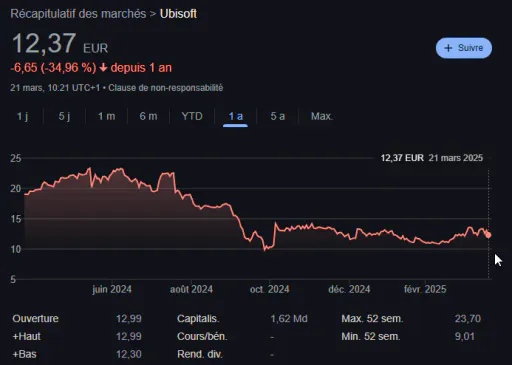The width and height of the screenshot is (512, 365).
Task: Select the 1 a range tab
Action: (x=235, y=116)
